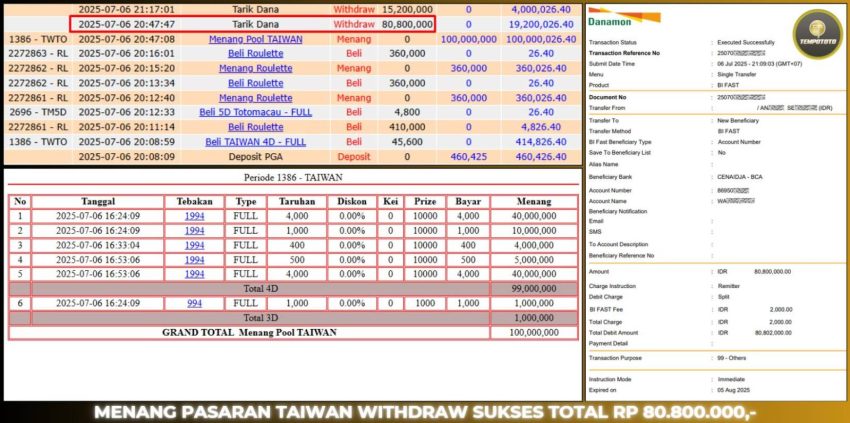Click 1994 link in bet row No 5
Screen dimensions: 850x423
(x=194, y=274)
